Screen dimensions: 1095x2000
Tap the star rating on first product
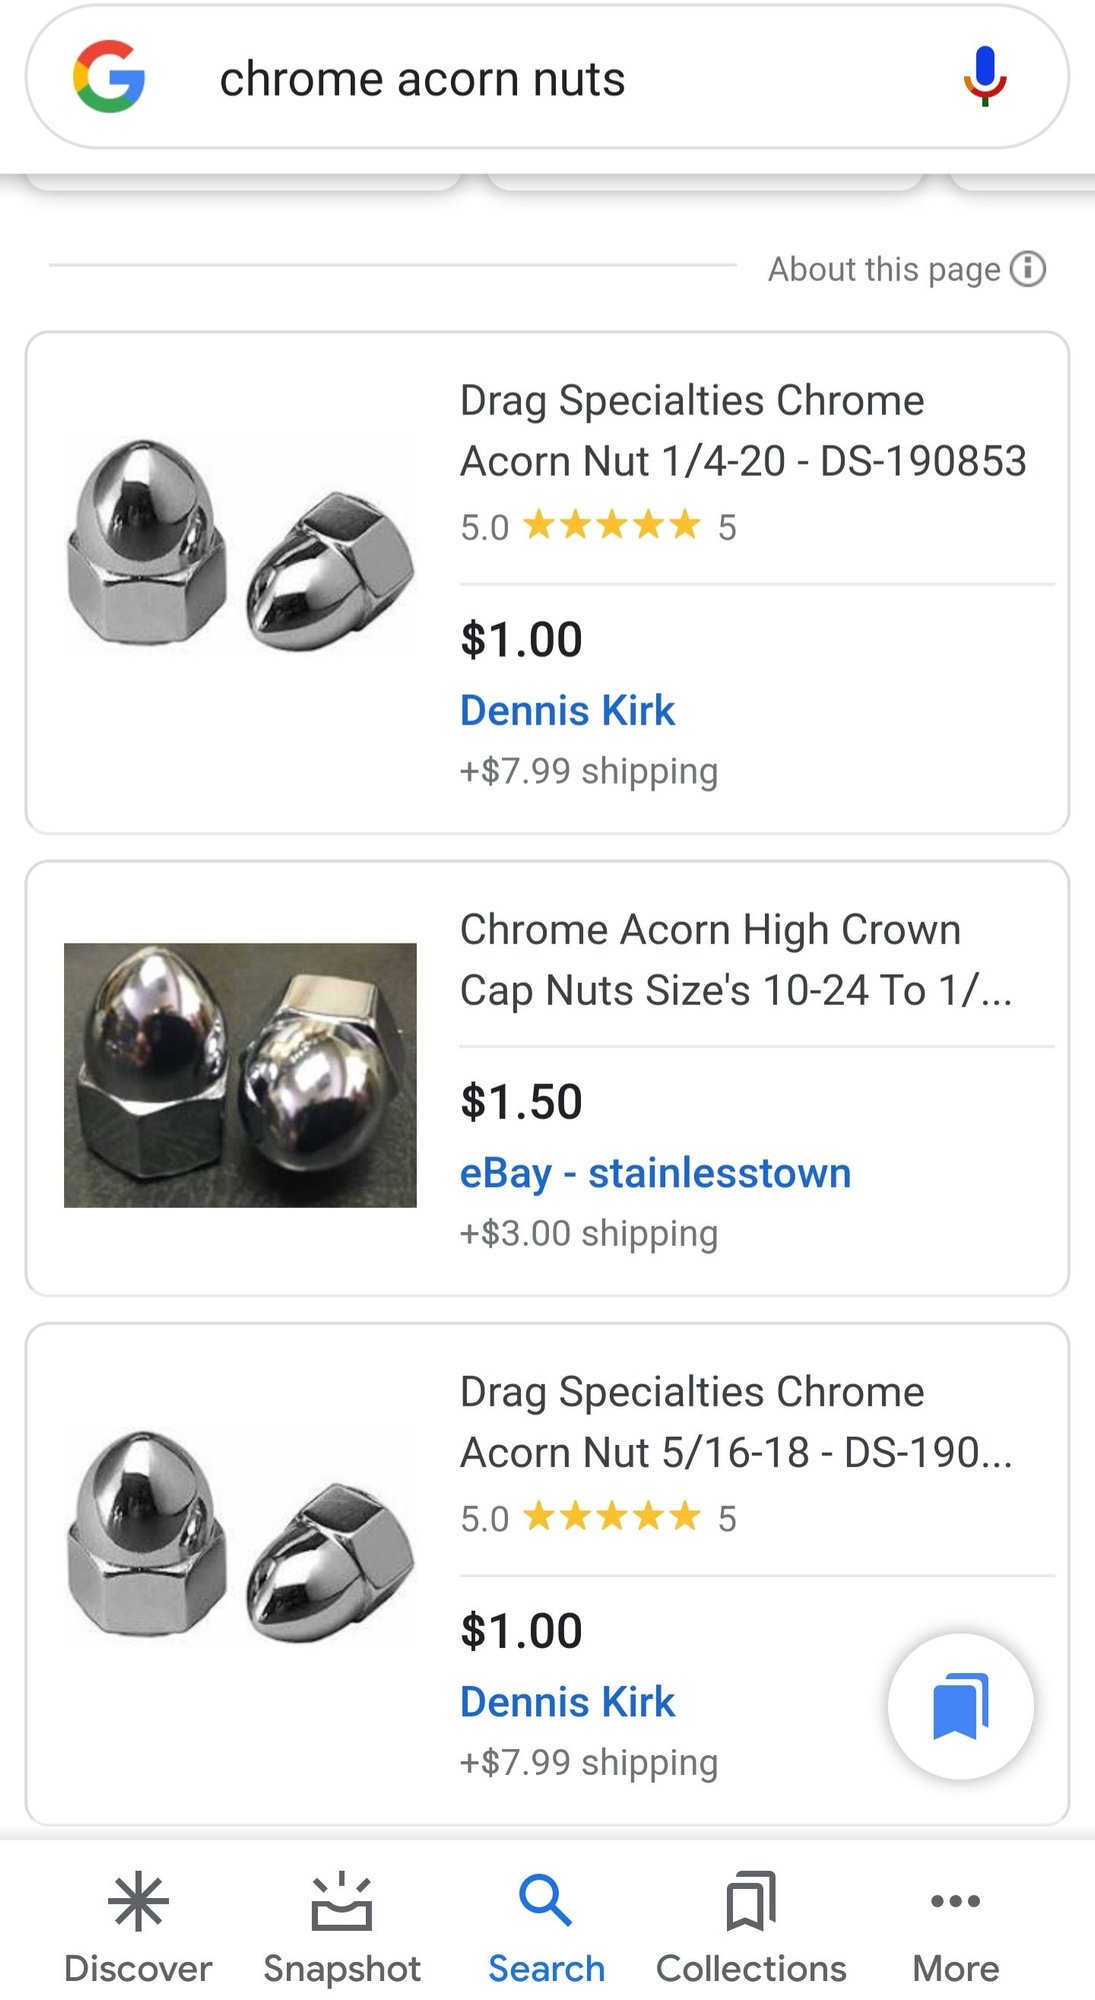tap(611, 525)
